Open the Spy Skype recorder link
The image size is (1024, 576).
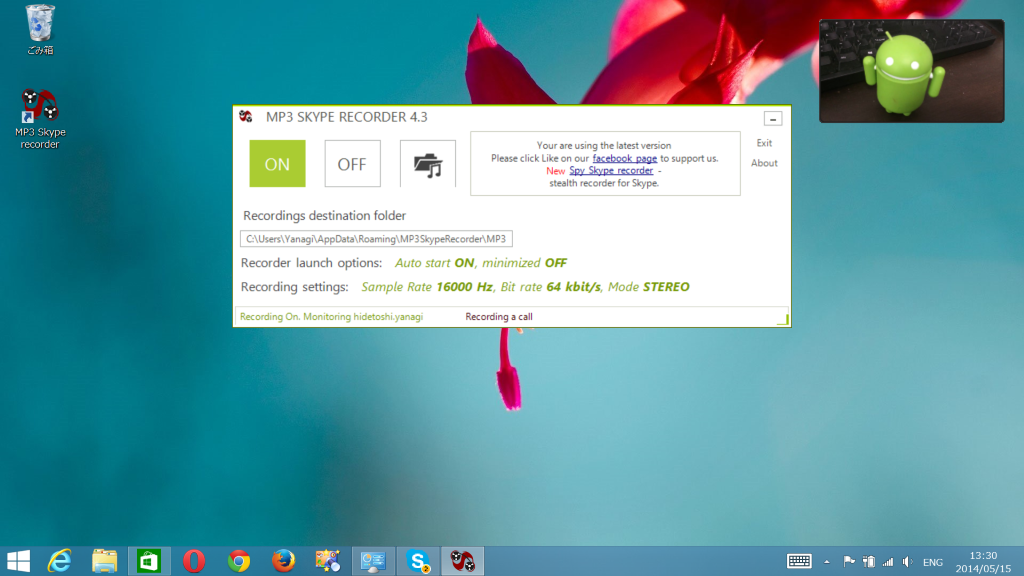coord(611,170)
